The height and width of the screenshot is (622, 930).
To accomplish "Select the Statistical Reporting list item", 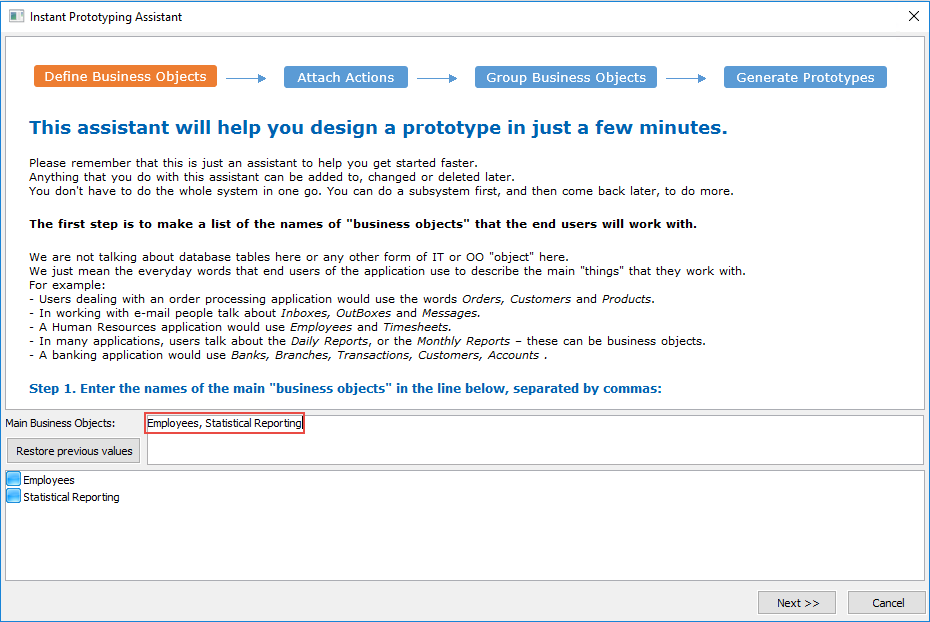I will (71, 497).
